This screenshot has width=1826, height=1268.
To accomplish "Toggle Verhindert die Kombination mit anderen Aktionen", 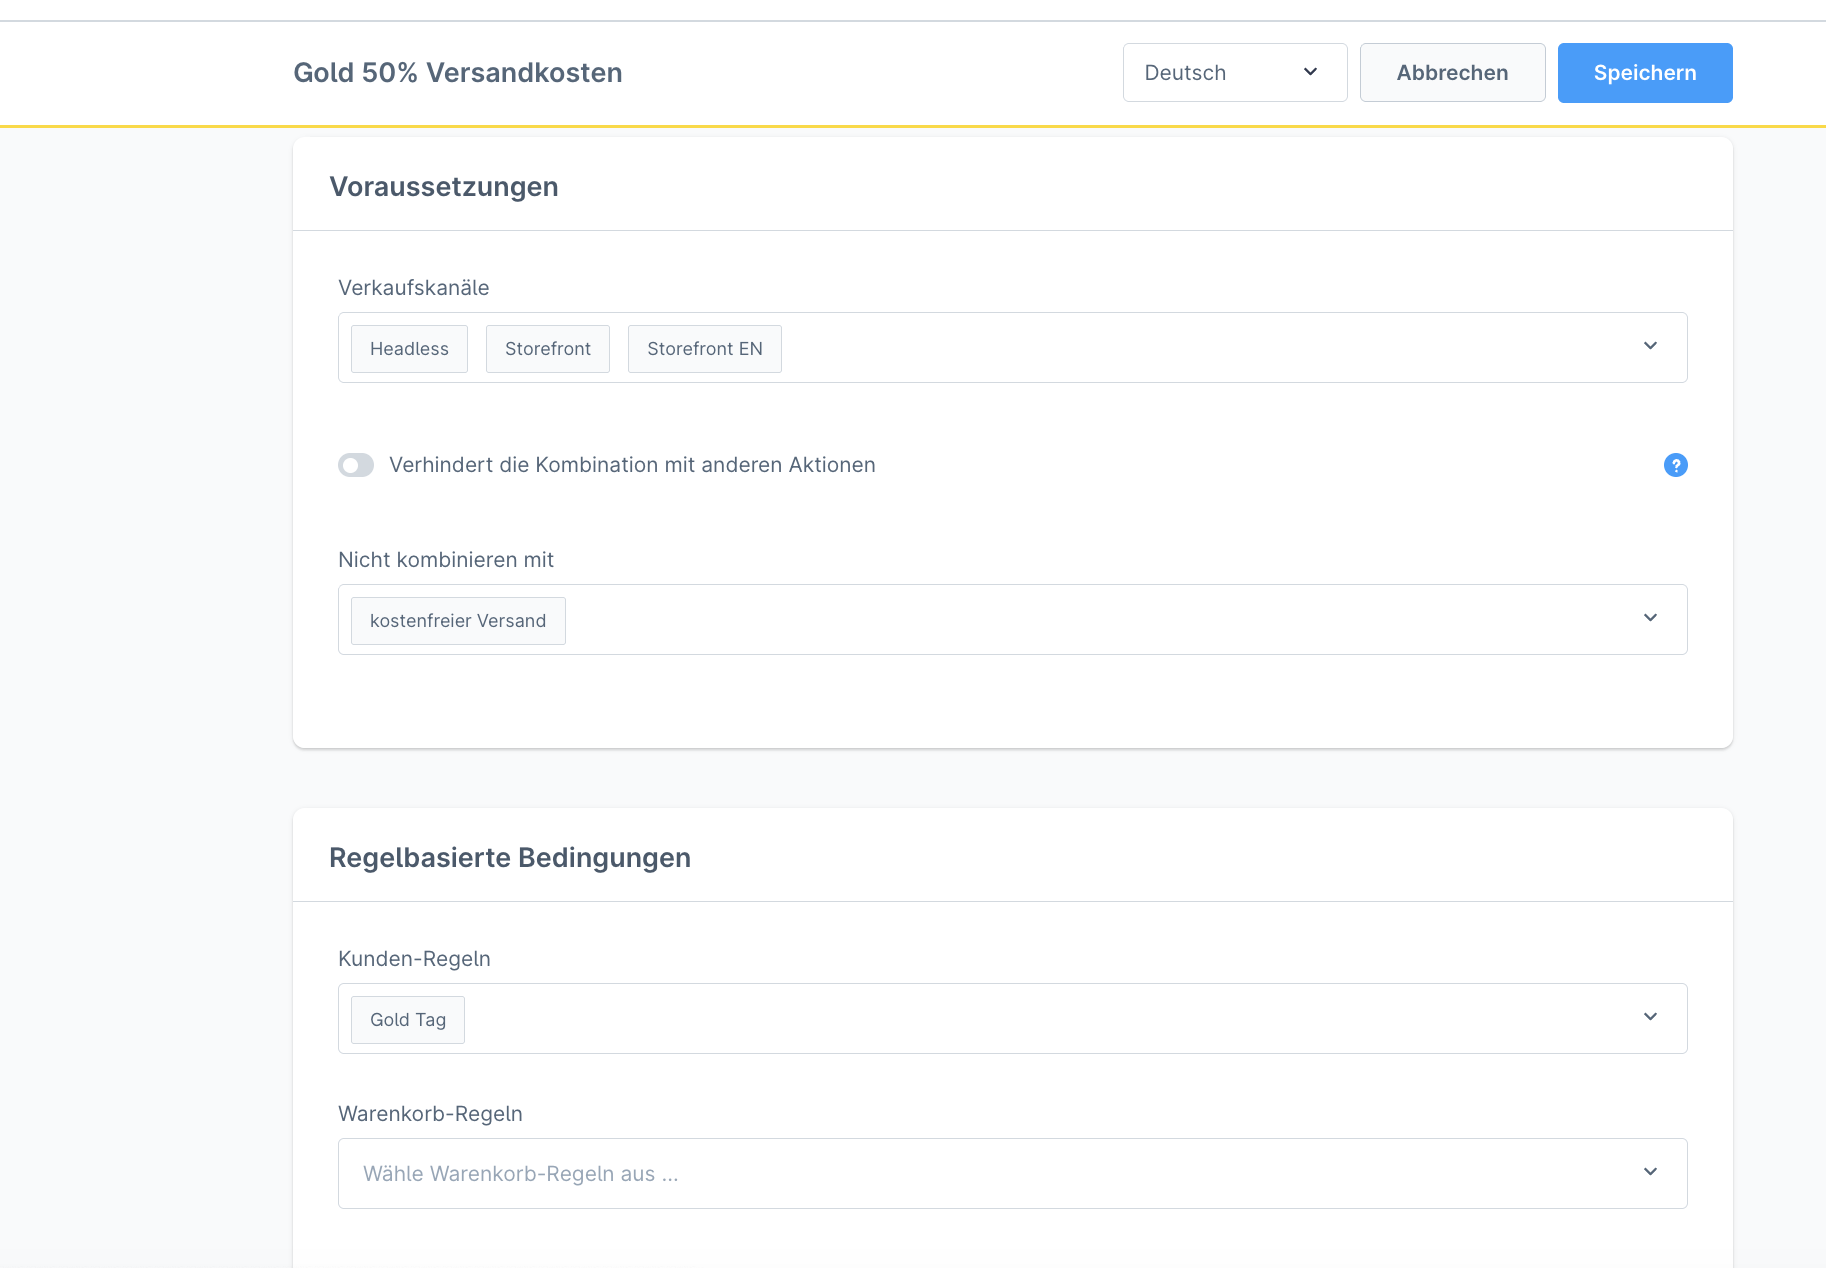I will pos(356,465).
